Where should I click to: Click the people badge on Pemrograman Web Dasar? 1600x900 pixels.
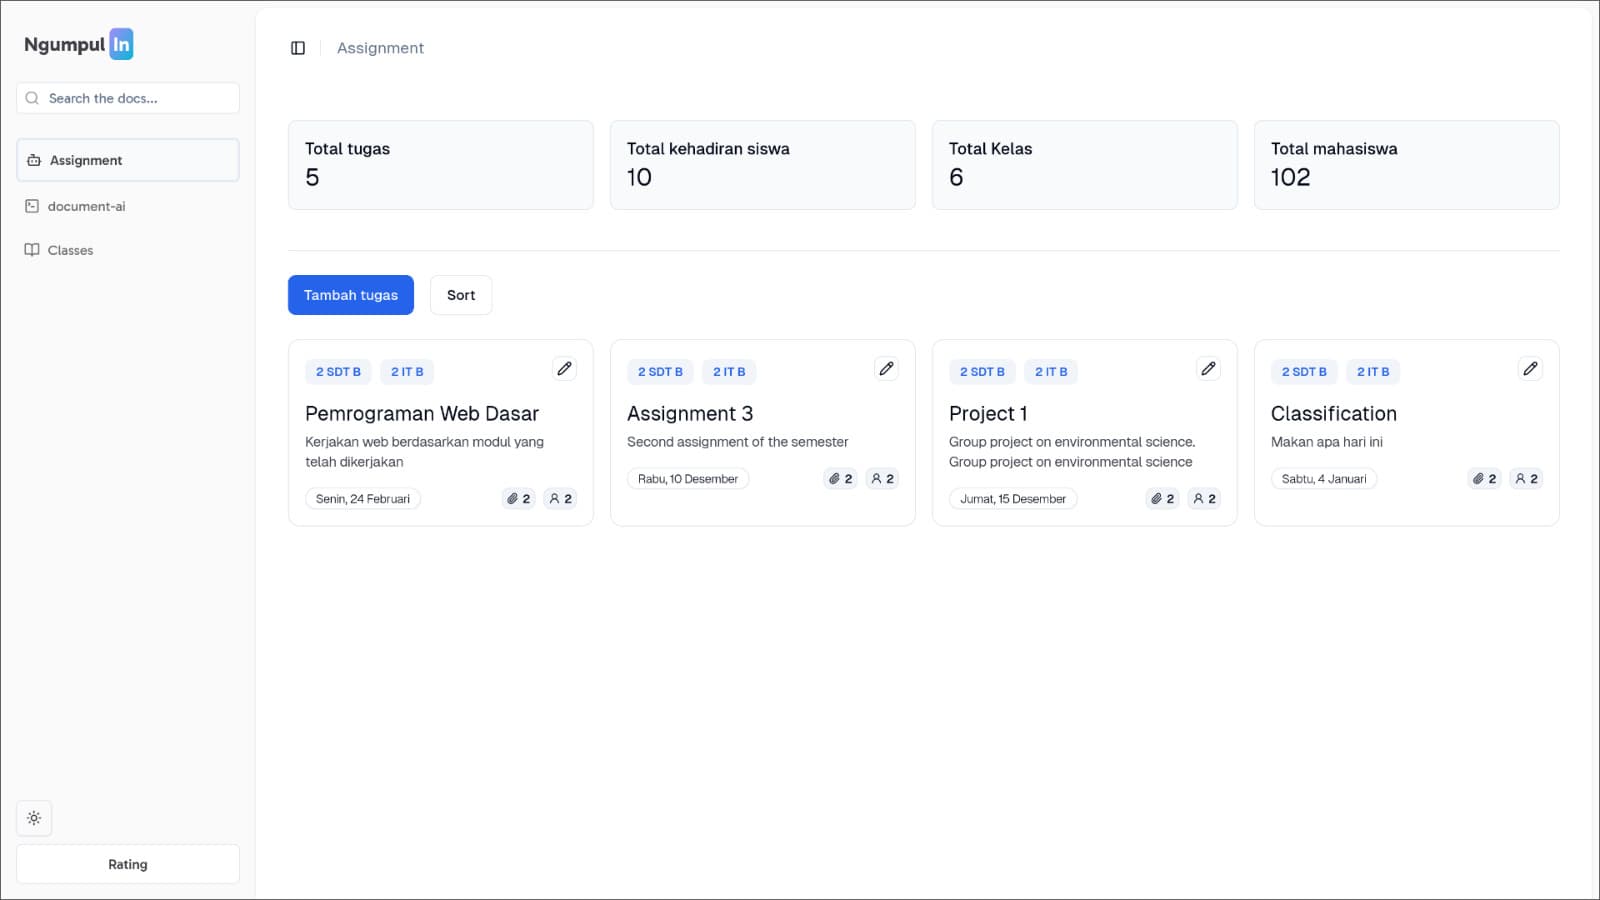click(560, 499)
